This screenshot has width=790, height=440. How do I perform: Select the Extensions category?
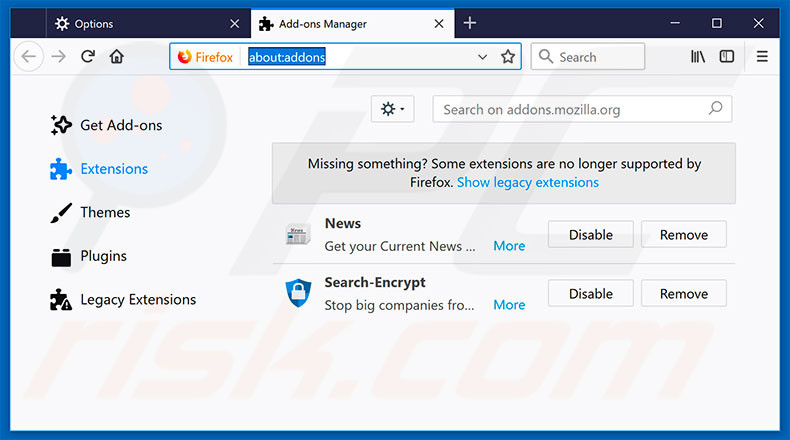[x=99, y=169]
